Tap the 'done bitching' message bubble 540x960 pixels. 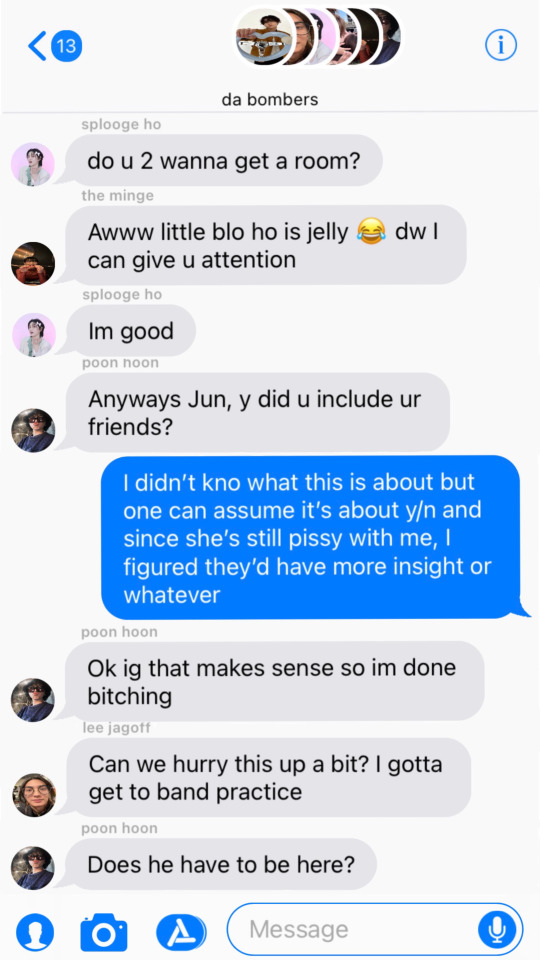(274, 681)
